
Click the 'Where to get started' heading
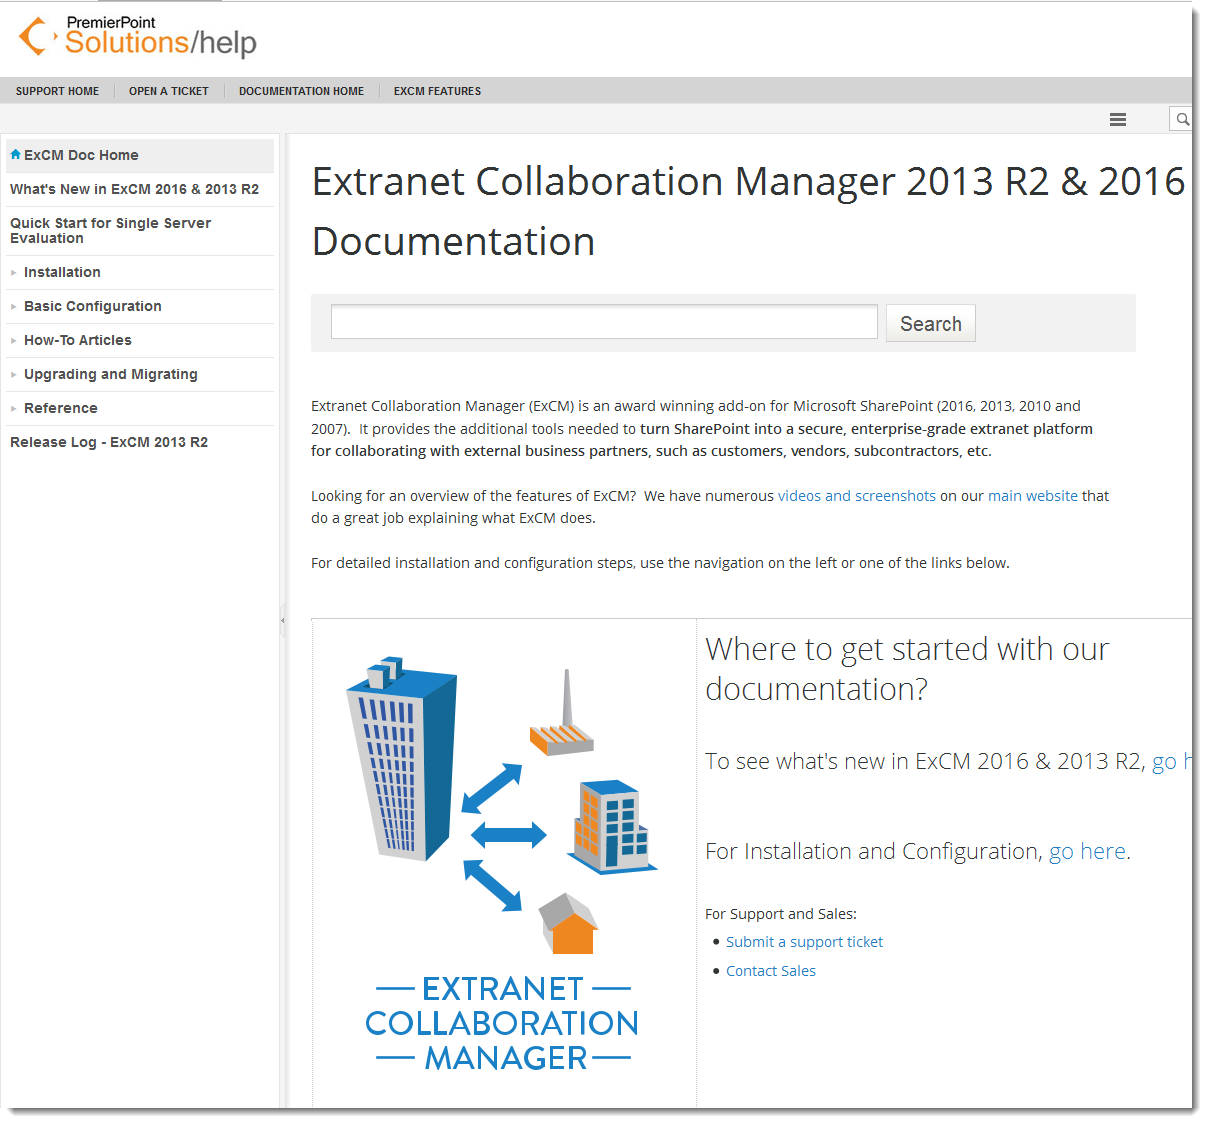click(907, 669)
